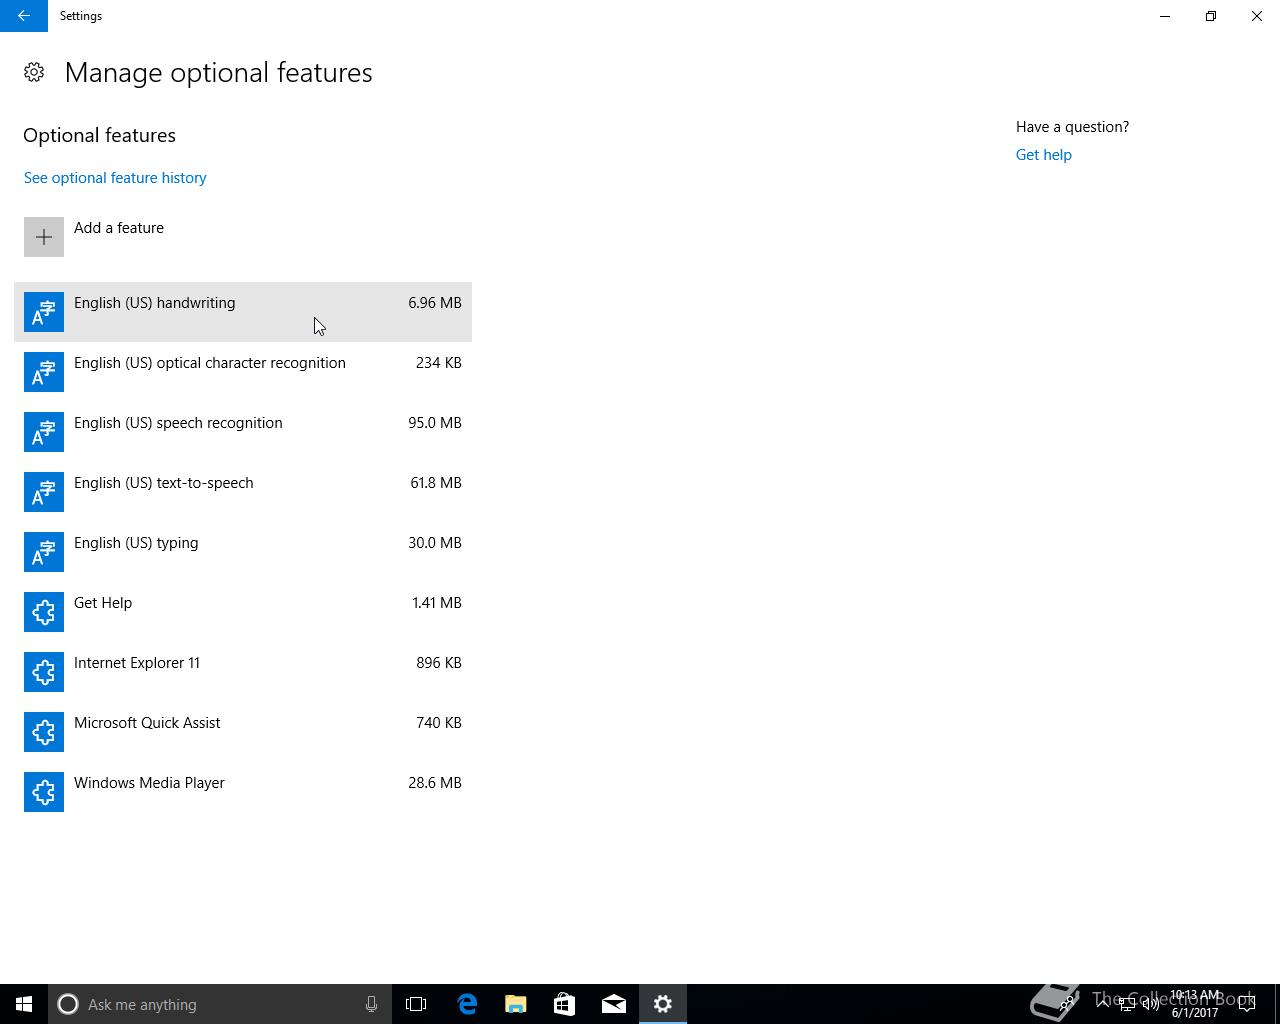Viewport: 1280px width, 1024px height.
Task: Open Task View from the taskbar
Action: point(416,1004)
